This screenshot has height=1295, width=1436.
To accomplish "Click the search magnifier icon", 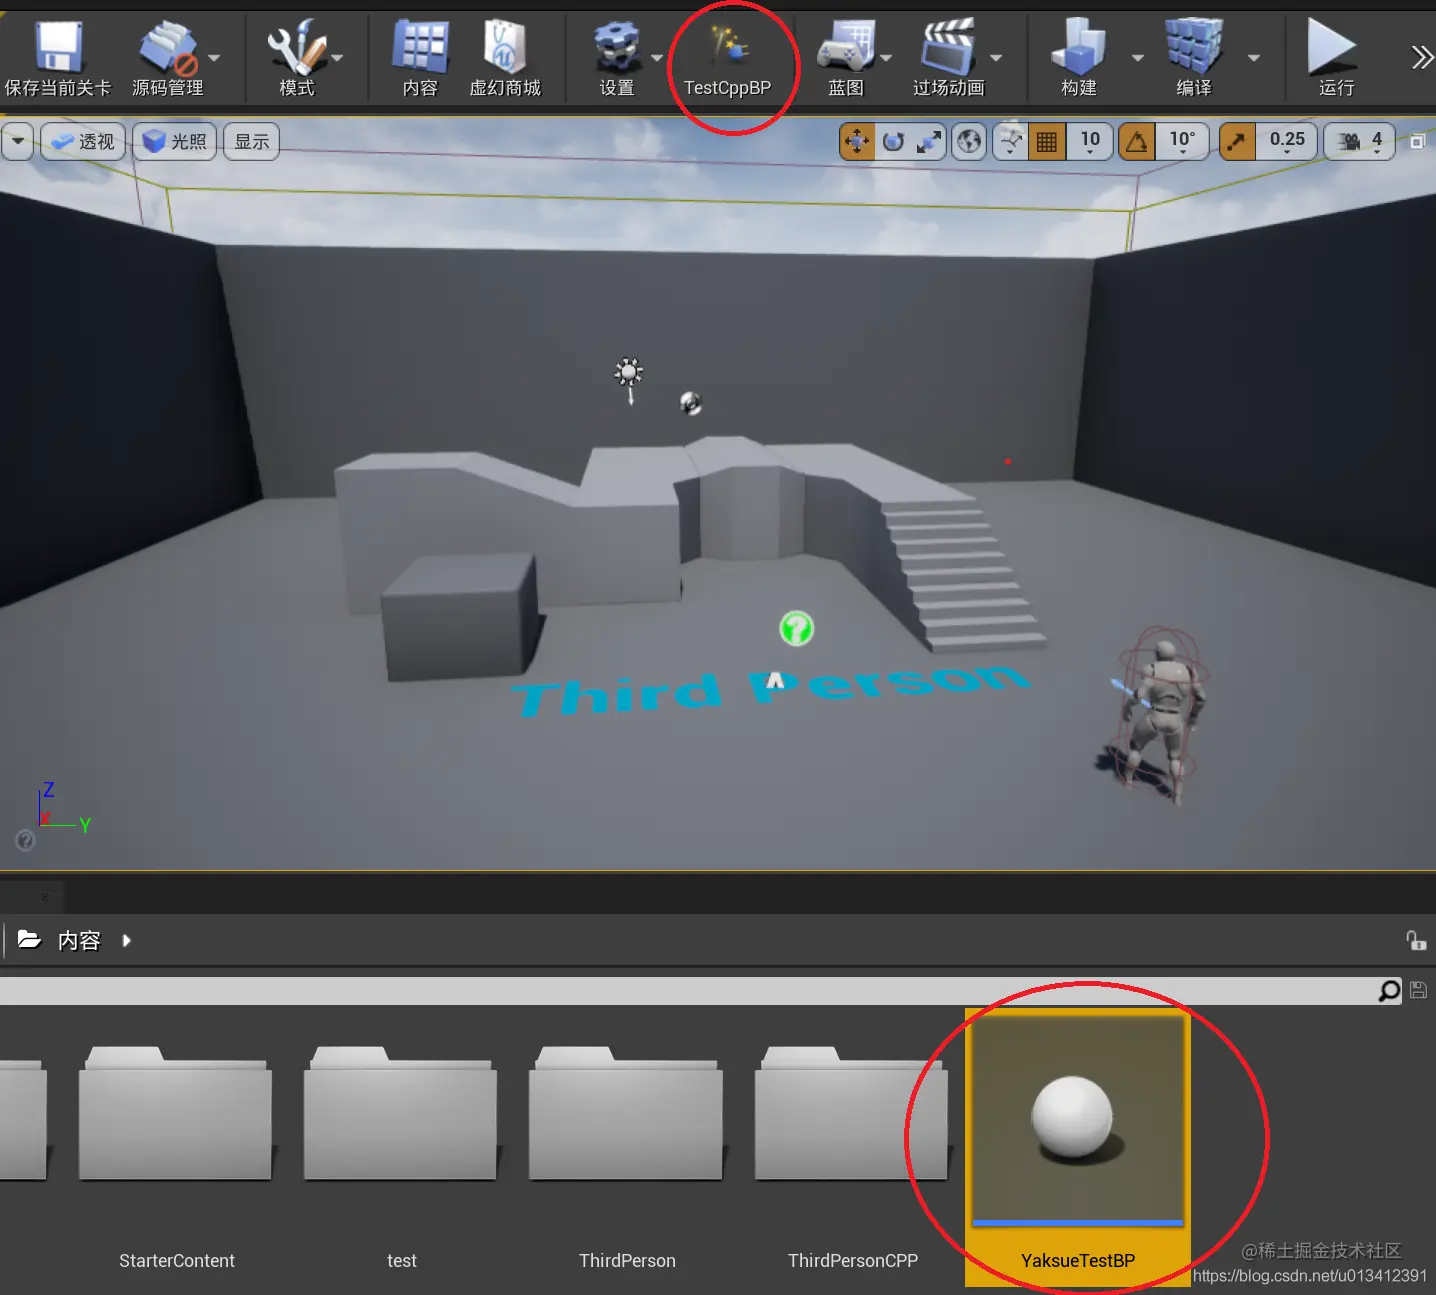I will 1389,990.
